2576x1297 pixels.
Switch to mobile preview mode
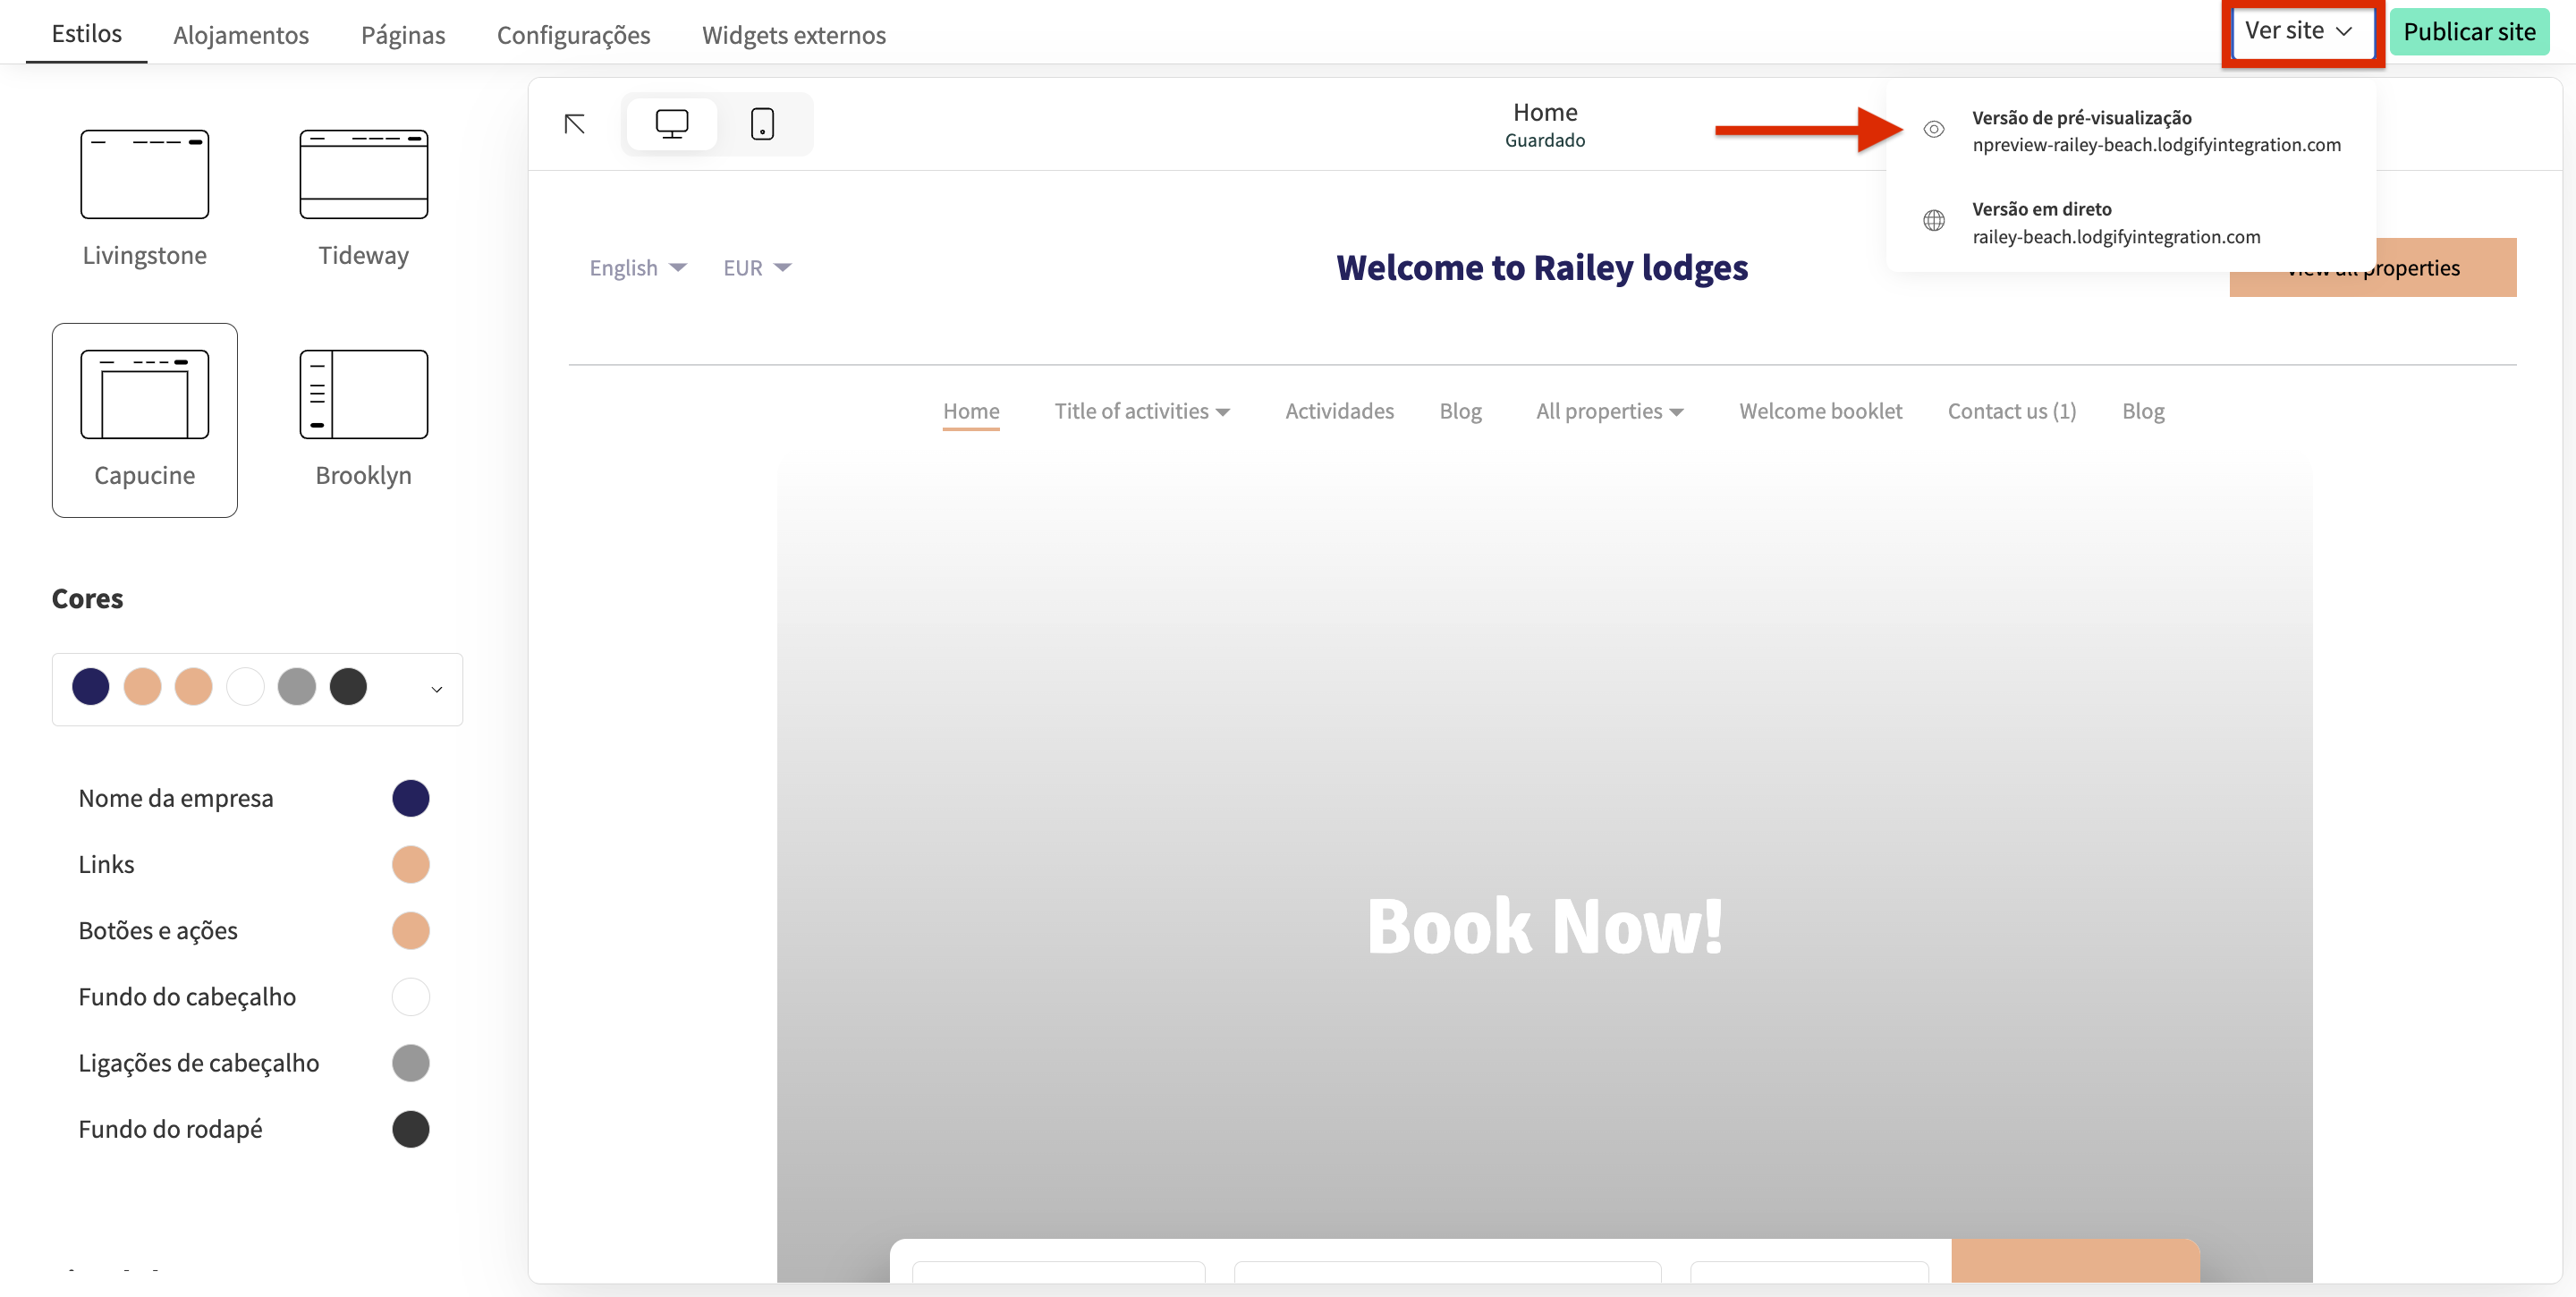point(762,124)
